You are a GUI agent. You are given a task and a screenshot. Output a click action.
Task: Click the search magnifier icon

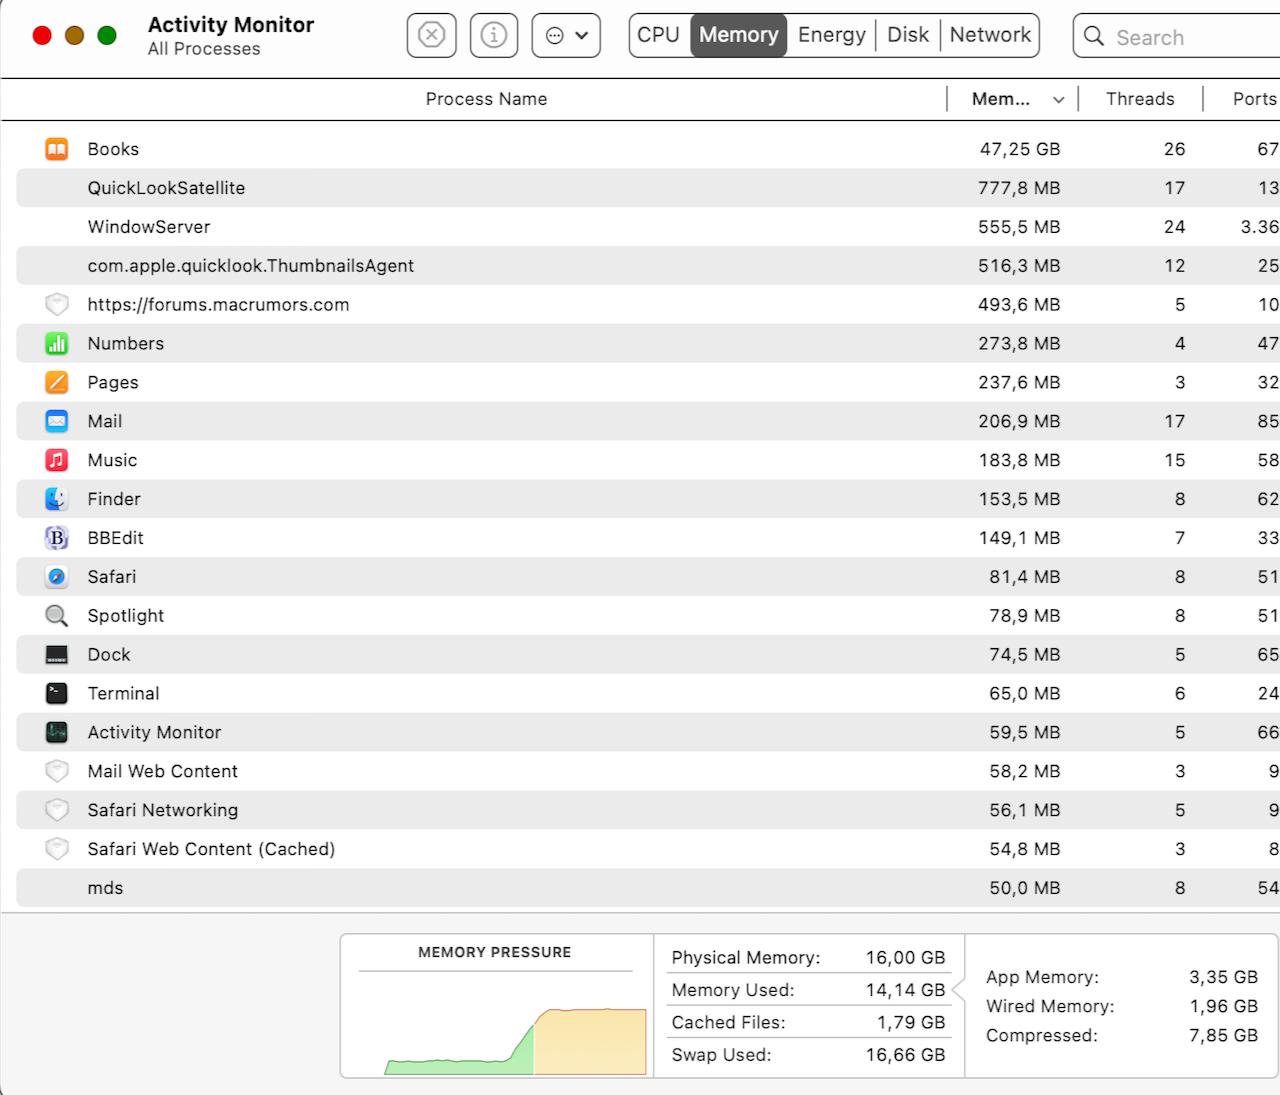pos(1094,37)
